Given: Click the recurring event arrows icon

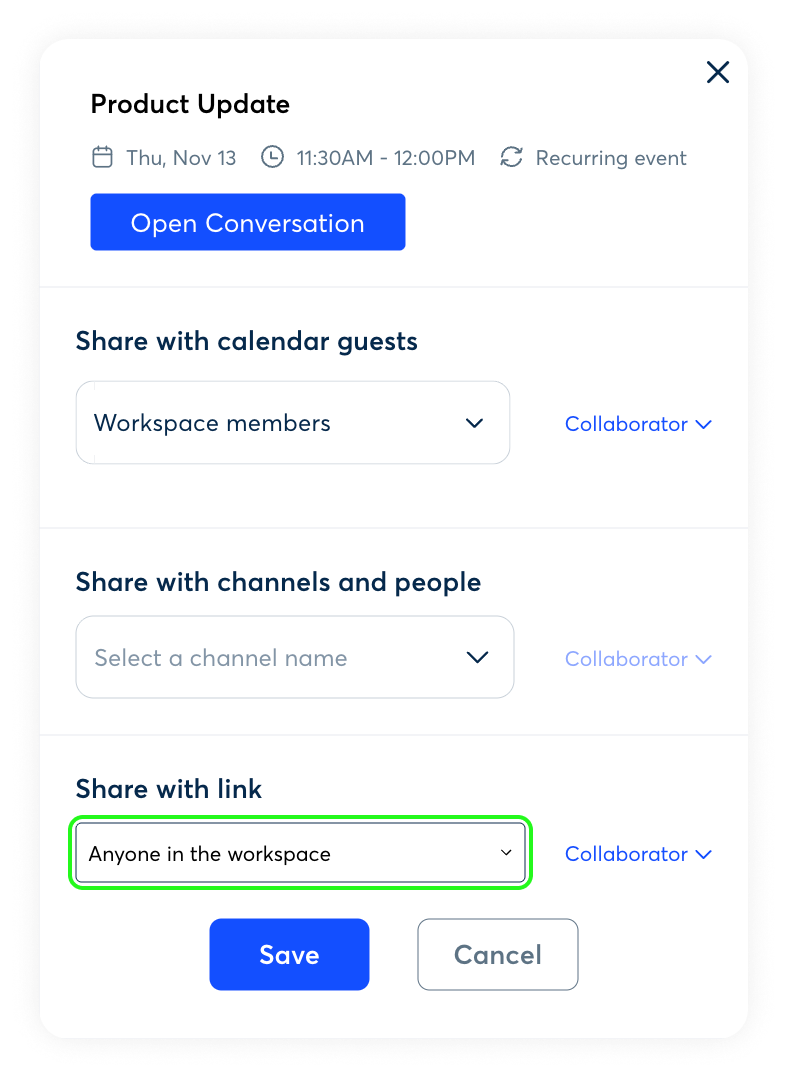Looking at the screenshot, I should tap(511, 157).
